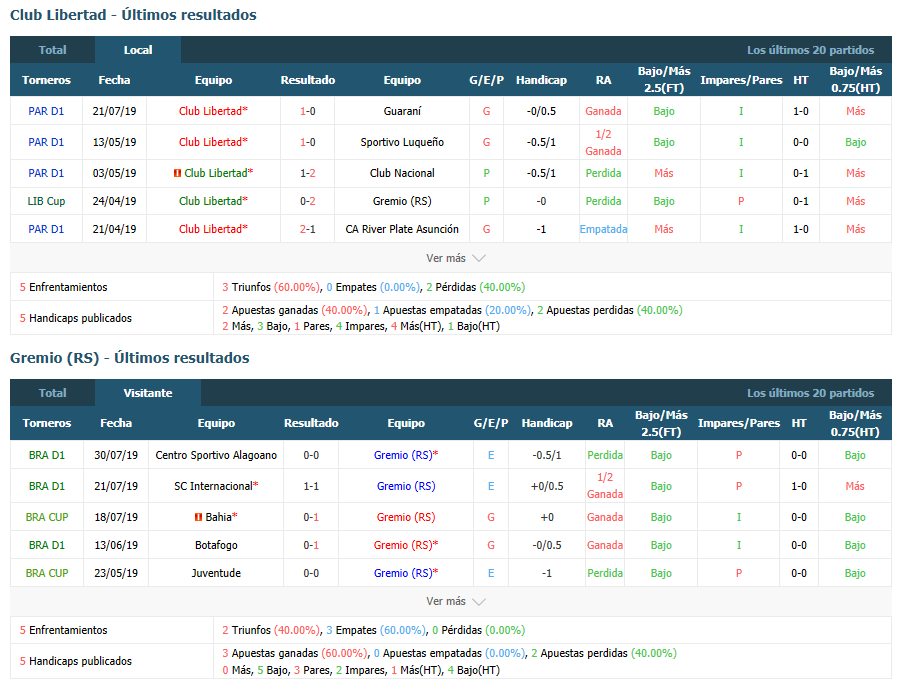
Task: Click Handicap column header in Libertad table
Action: tap(541, 80)
